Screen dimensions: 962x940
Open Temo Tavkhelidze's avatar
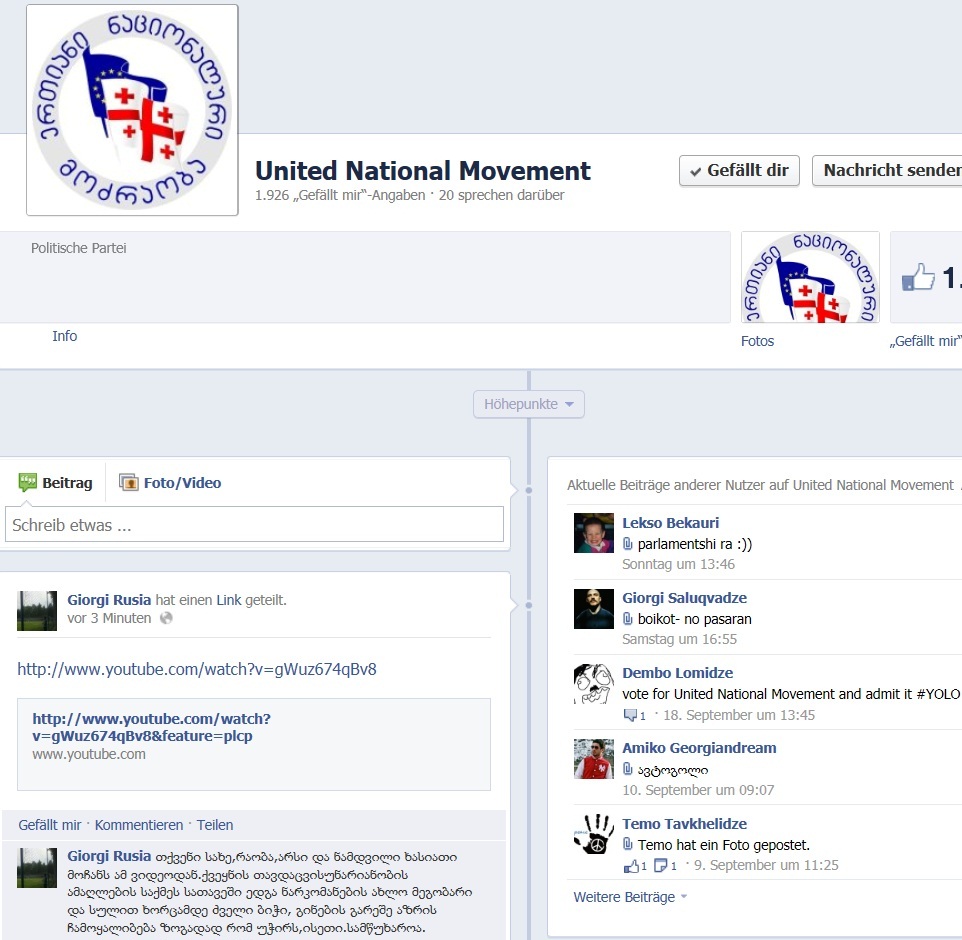tap(593, 834)
